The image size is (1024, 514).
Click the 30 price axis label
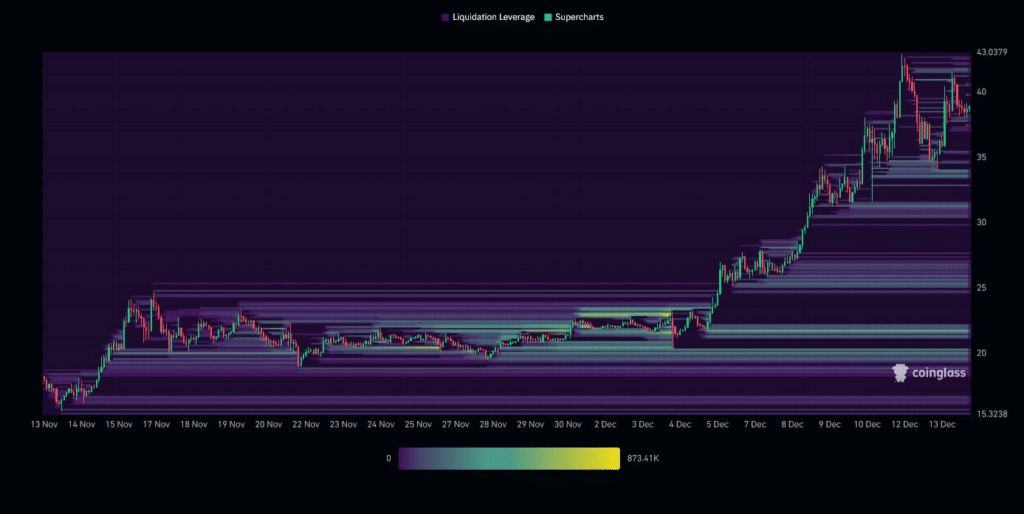[982, 223]
